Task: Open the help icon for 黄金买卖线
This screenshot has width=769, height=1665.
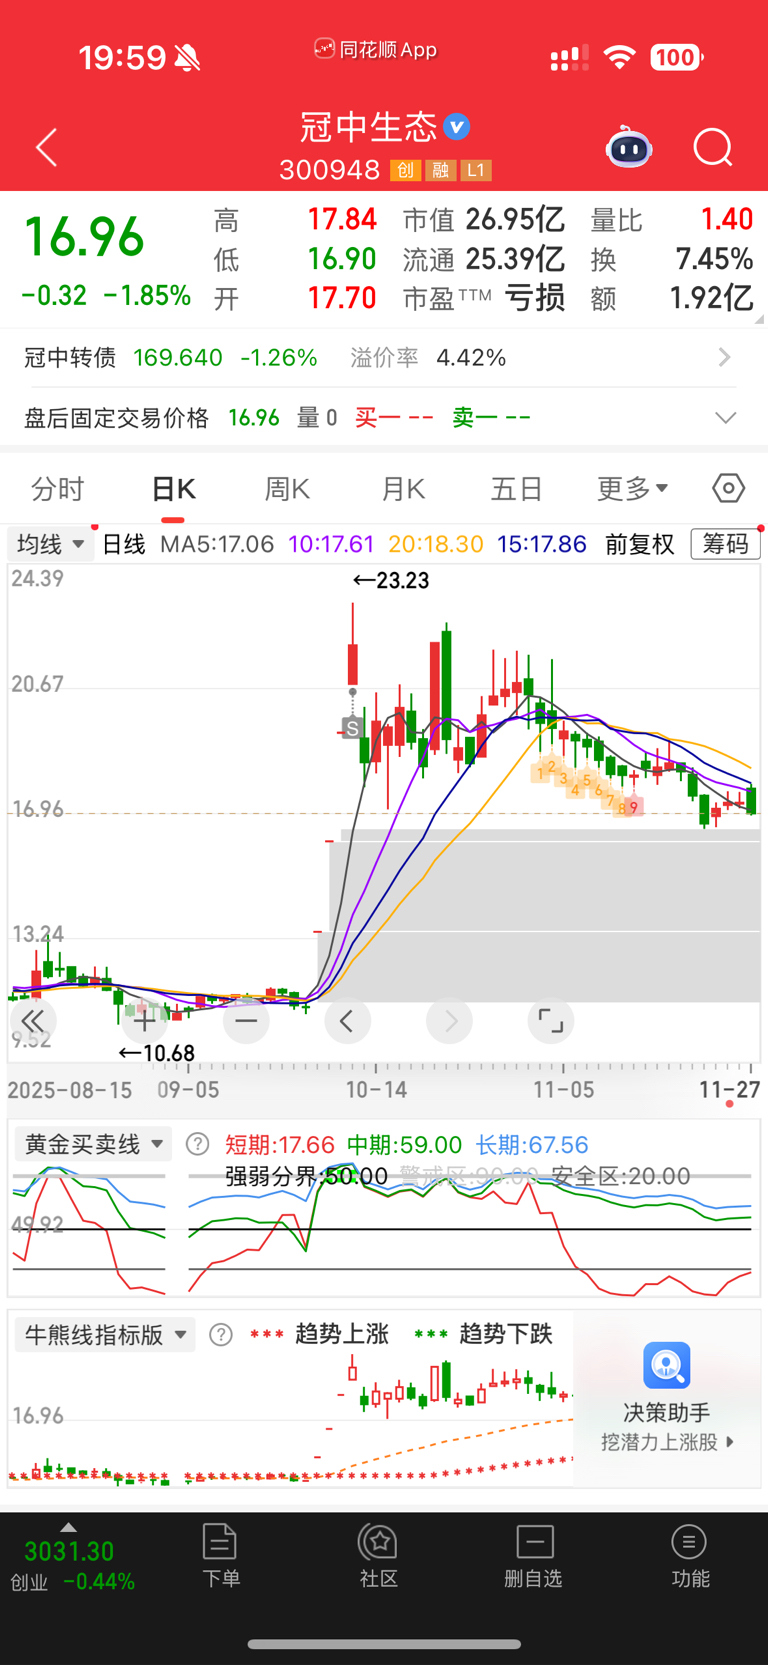Action: (x=198, y=1144)
